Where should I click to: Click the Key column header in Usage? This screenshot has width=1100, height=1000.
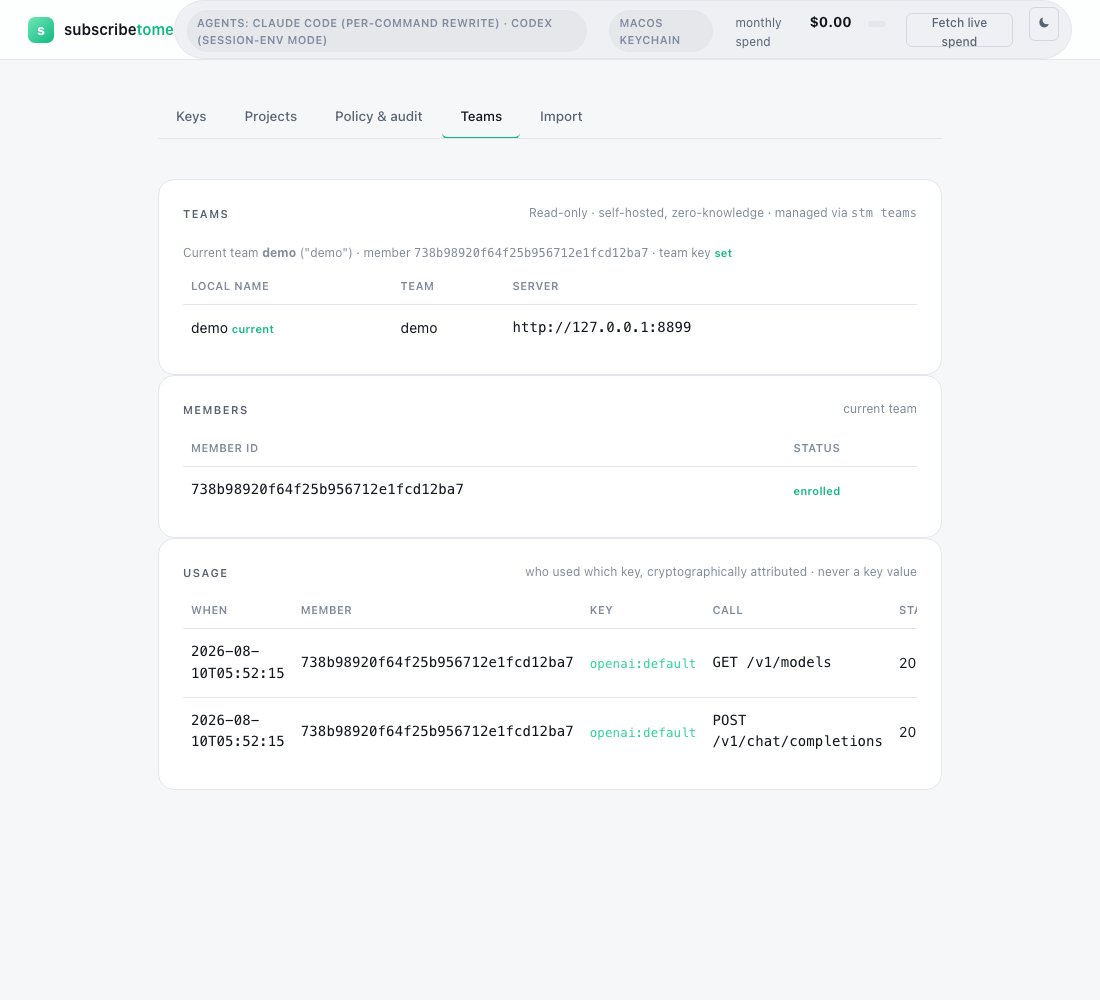click(x=601, y=611)
